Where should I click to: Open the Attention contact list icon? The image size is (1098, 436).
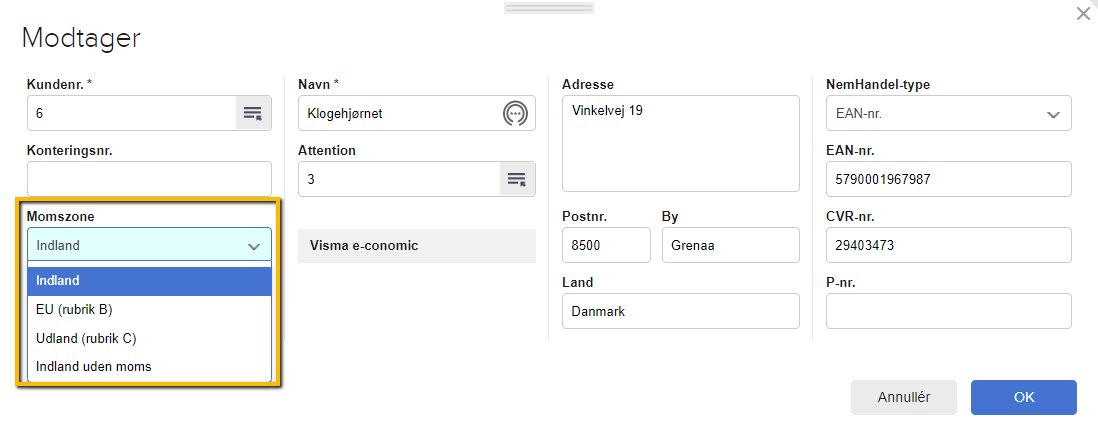click(517, 179)
